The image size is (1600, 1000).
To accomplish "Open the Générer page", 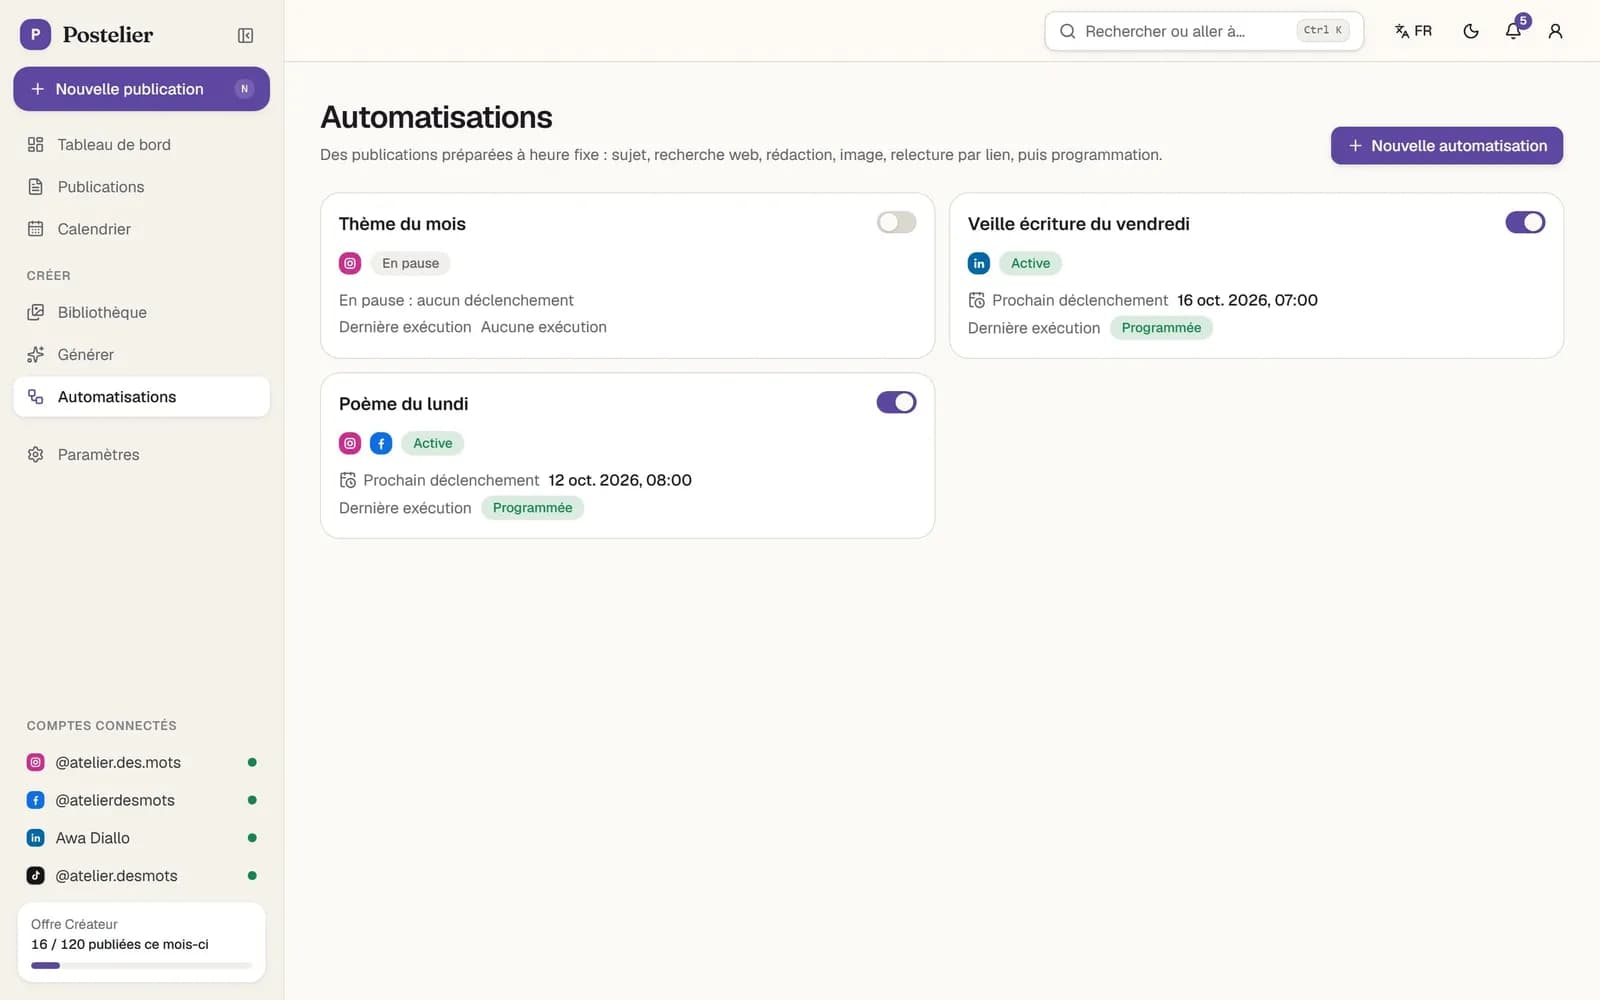I will (141, 354).
